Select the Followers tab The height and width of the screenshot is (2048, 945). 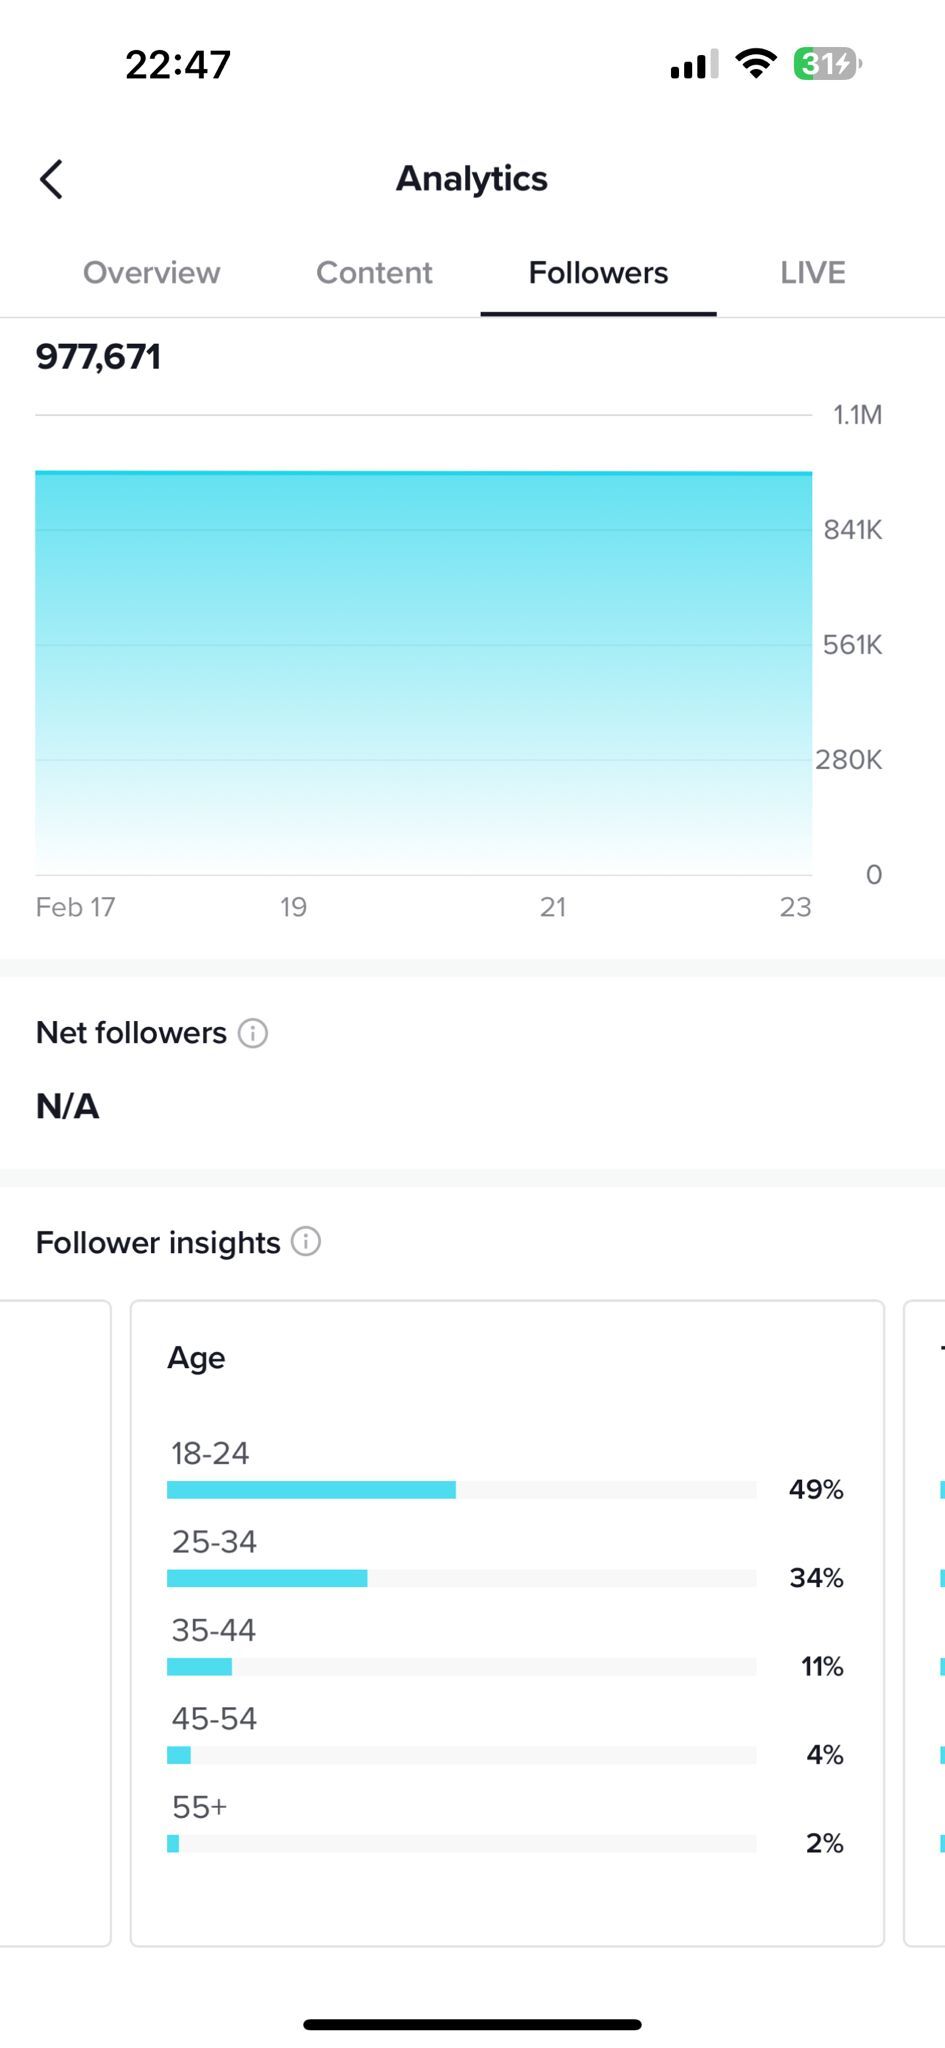point(598,273)
